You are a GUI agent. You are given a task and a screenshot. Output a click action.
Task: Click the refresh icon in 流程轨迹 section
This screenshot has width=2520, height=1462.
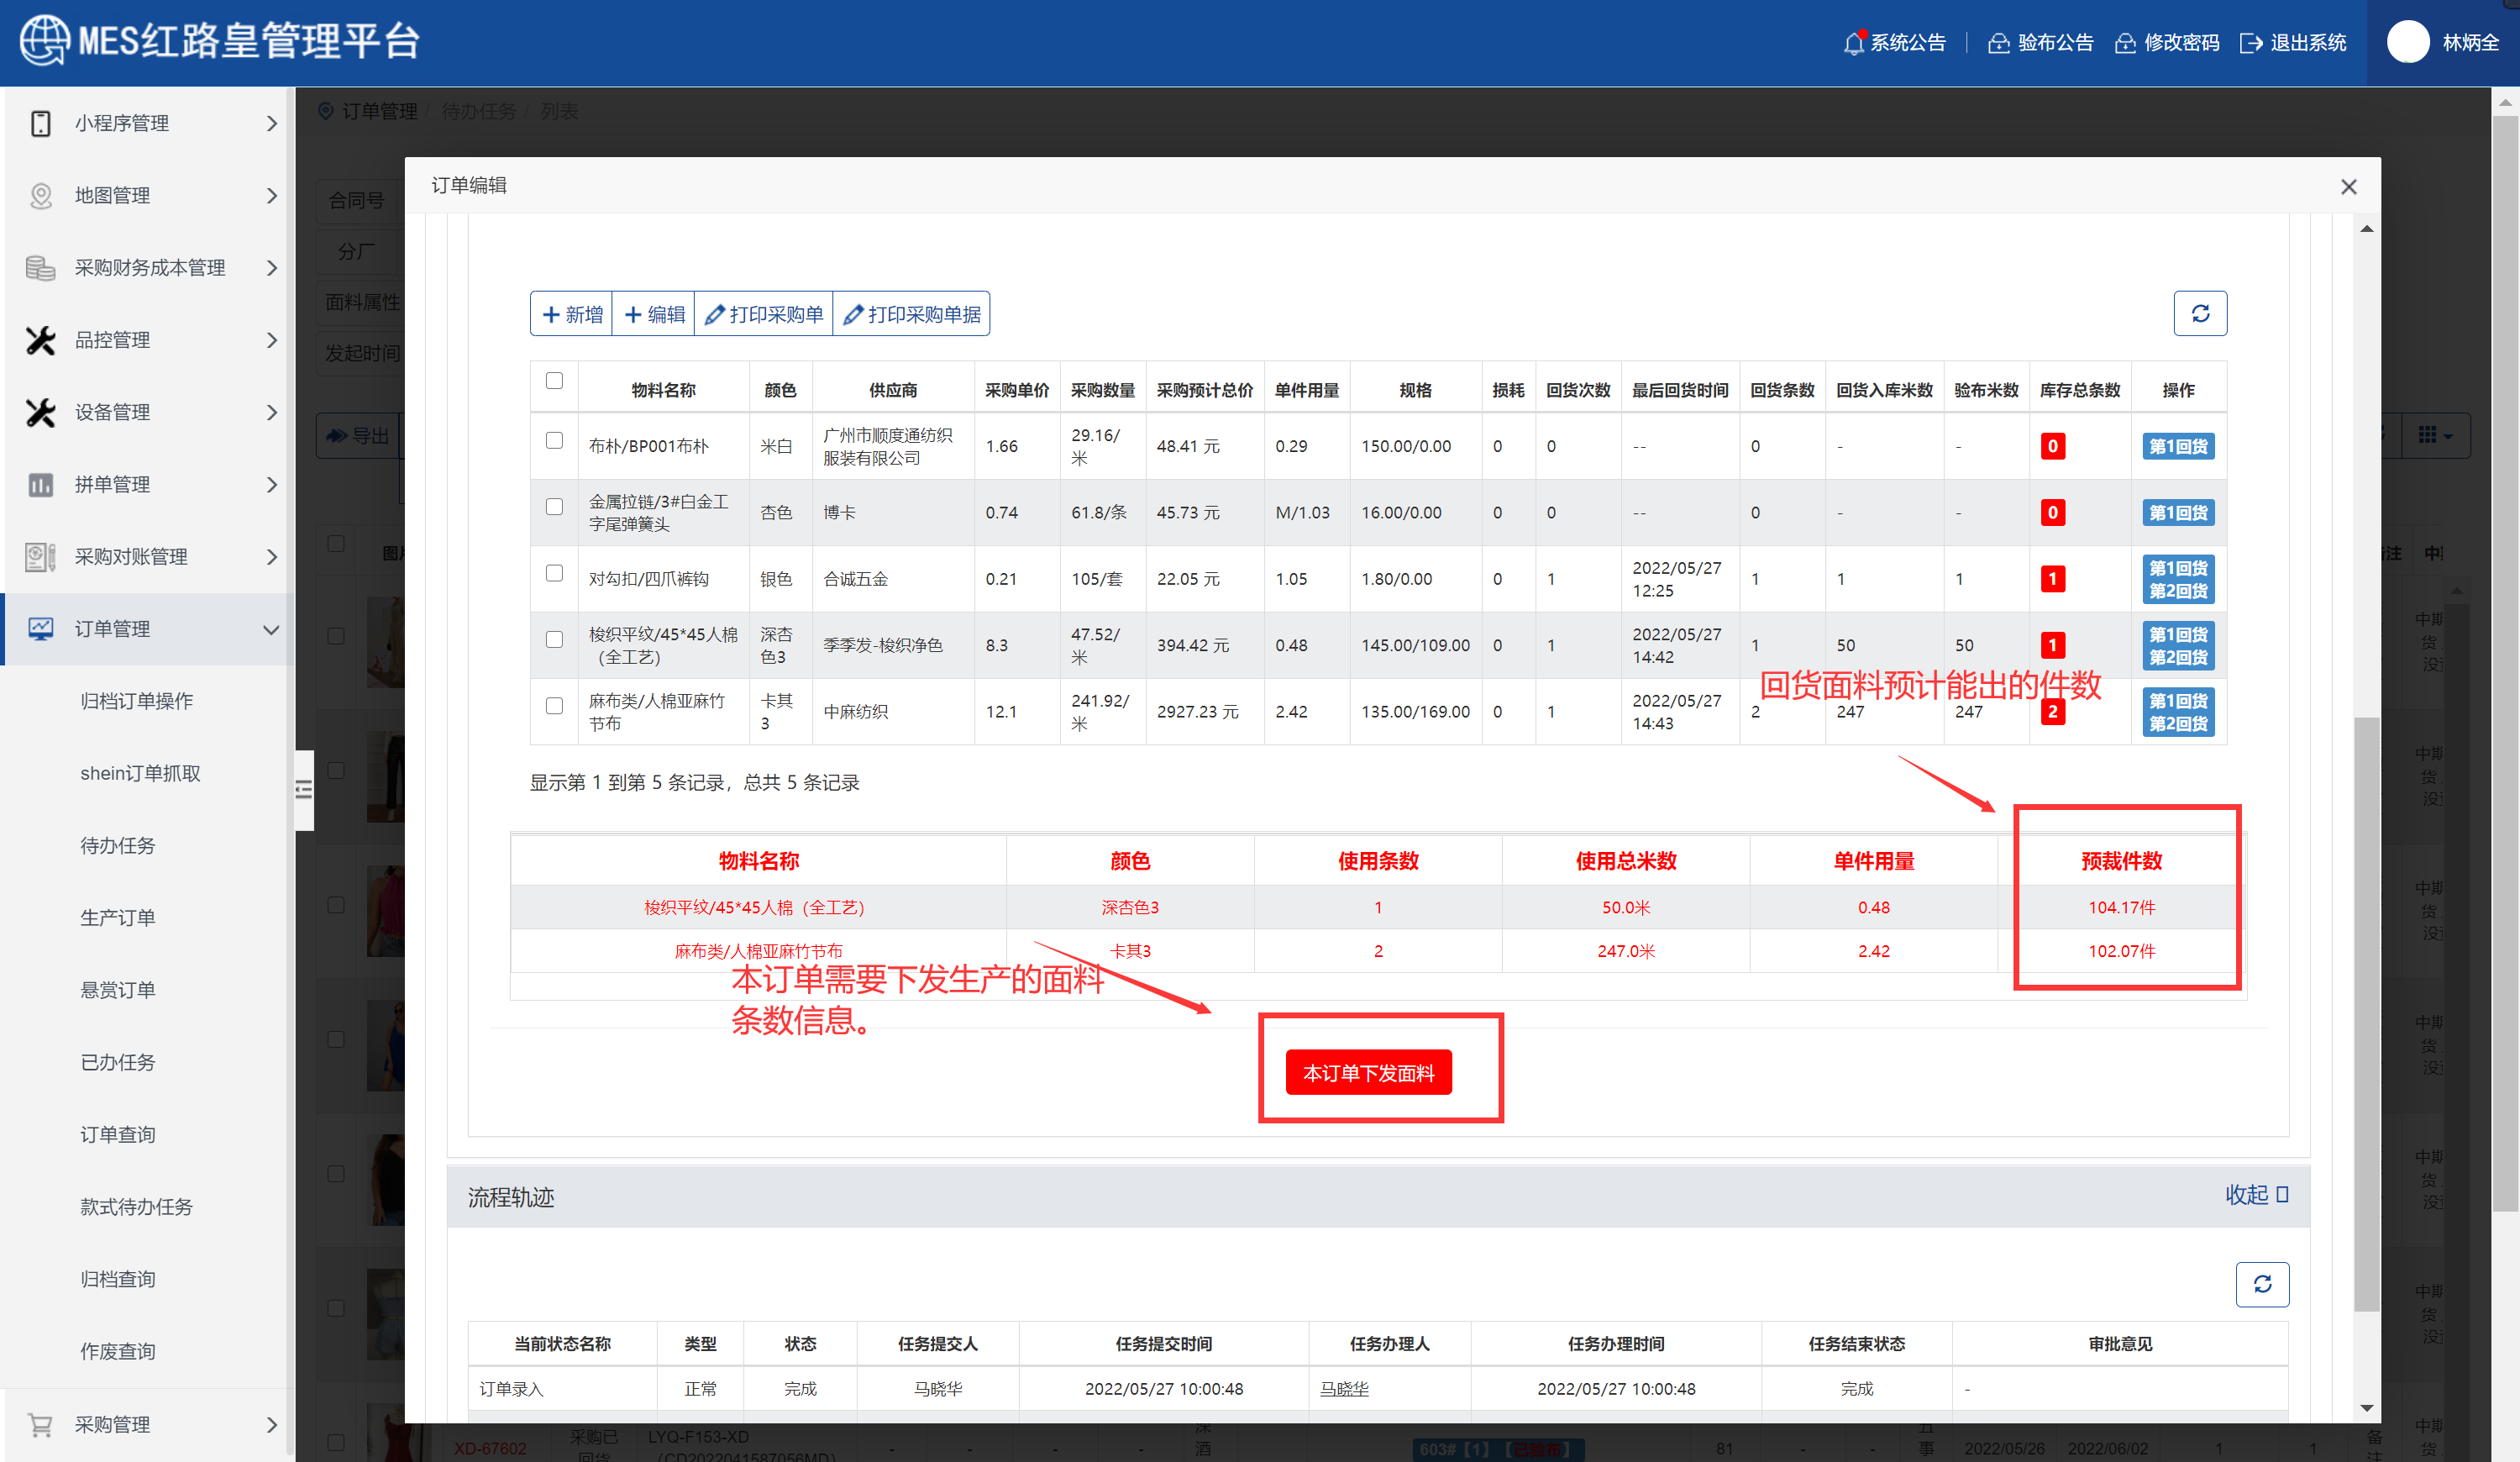pyautogui.click(x=2261, y=1284)
